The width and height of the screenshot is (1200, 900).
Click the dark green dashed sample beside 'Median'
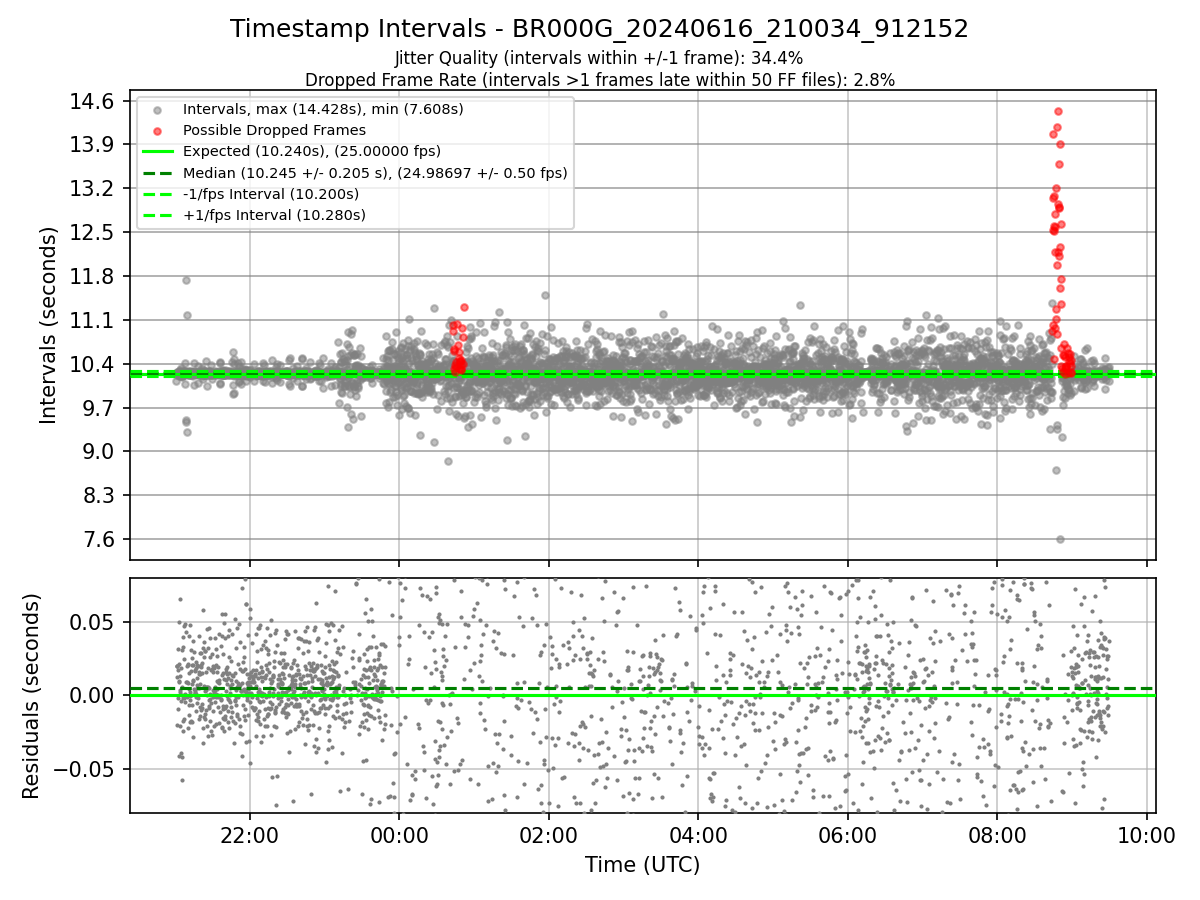click(x=159, y=173)
